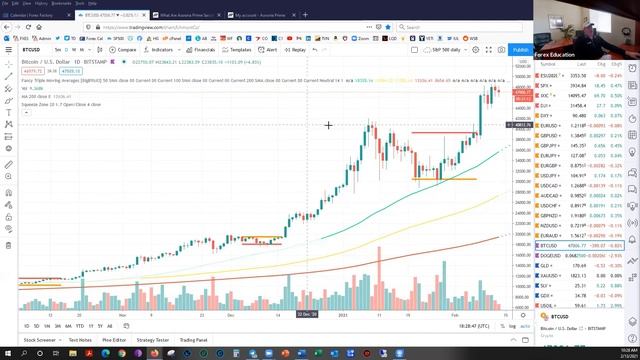Screen dimensions: 640x360
Task: Open the Financials menu
Action: tap(200, 50)
